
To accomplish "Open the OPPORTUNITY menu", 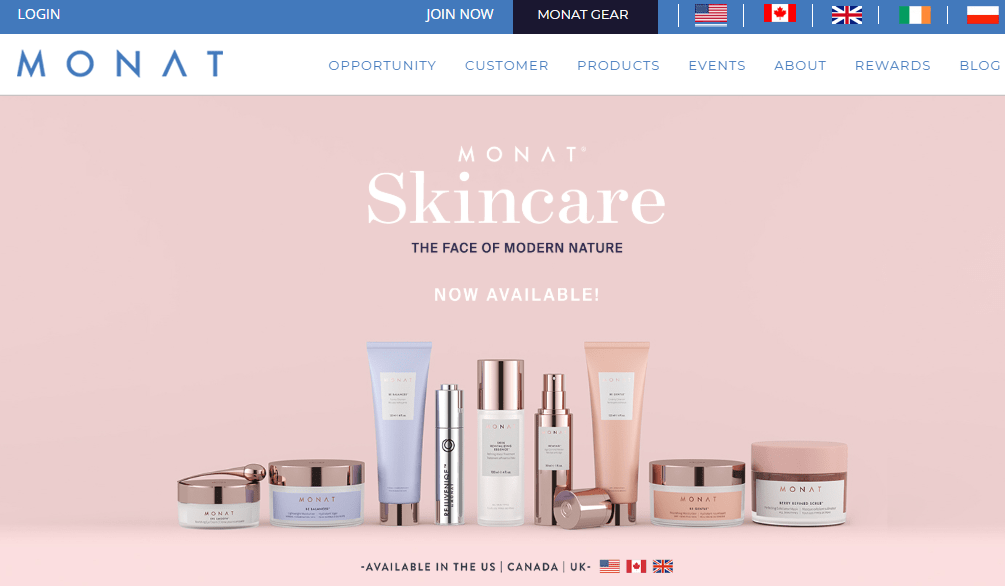I will [x=382, y=65].
